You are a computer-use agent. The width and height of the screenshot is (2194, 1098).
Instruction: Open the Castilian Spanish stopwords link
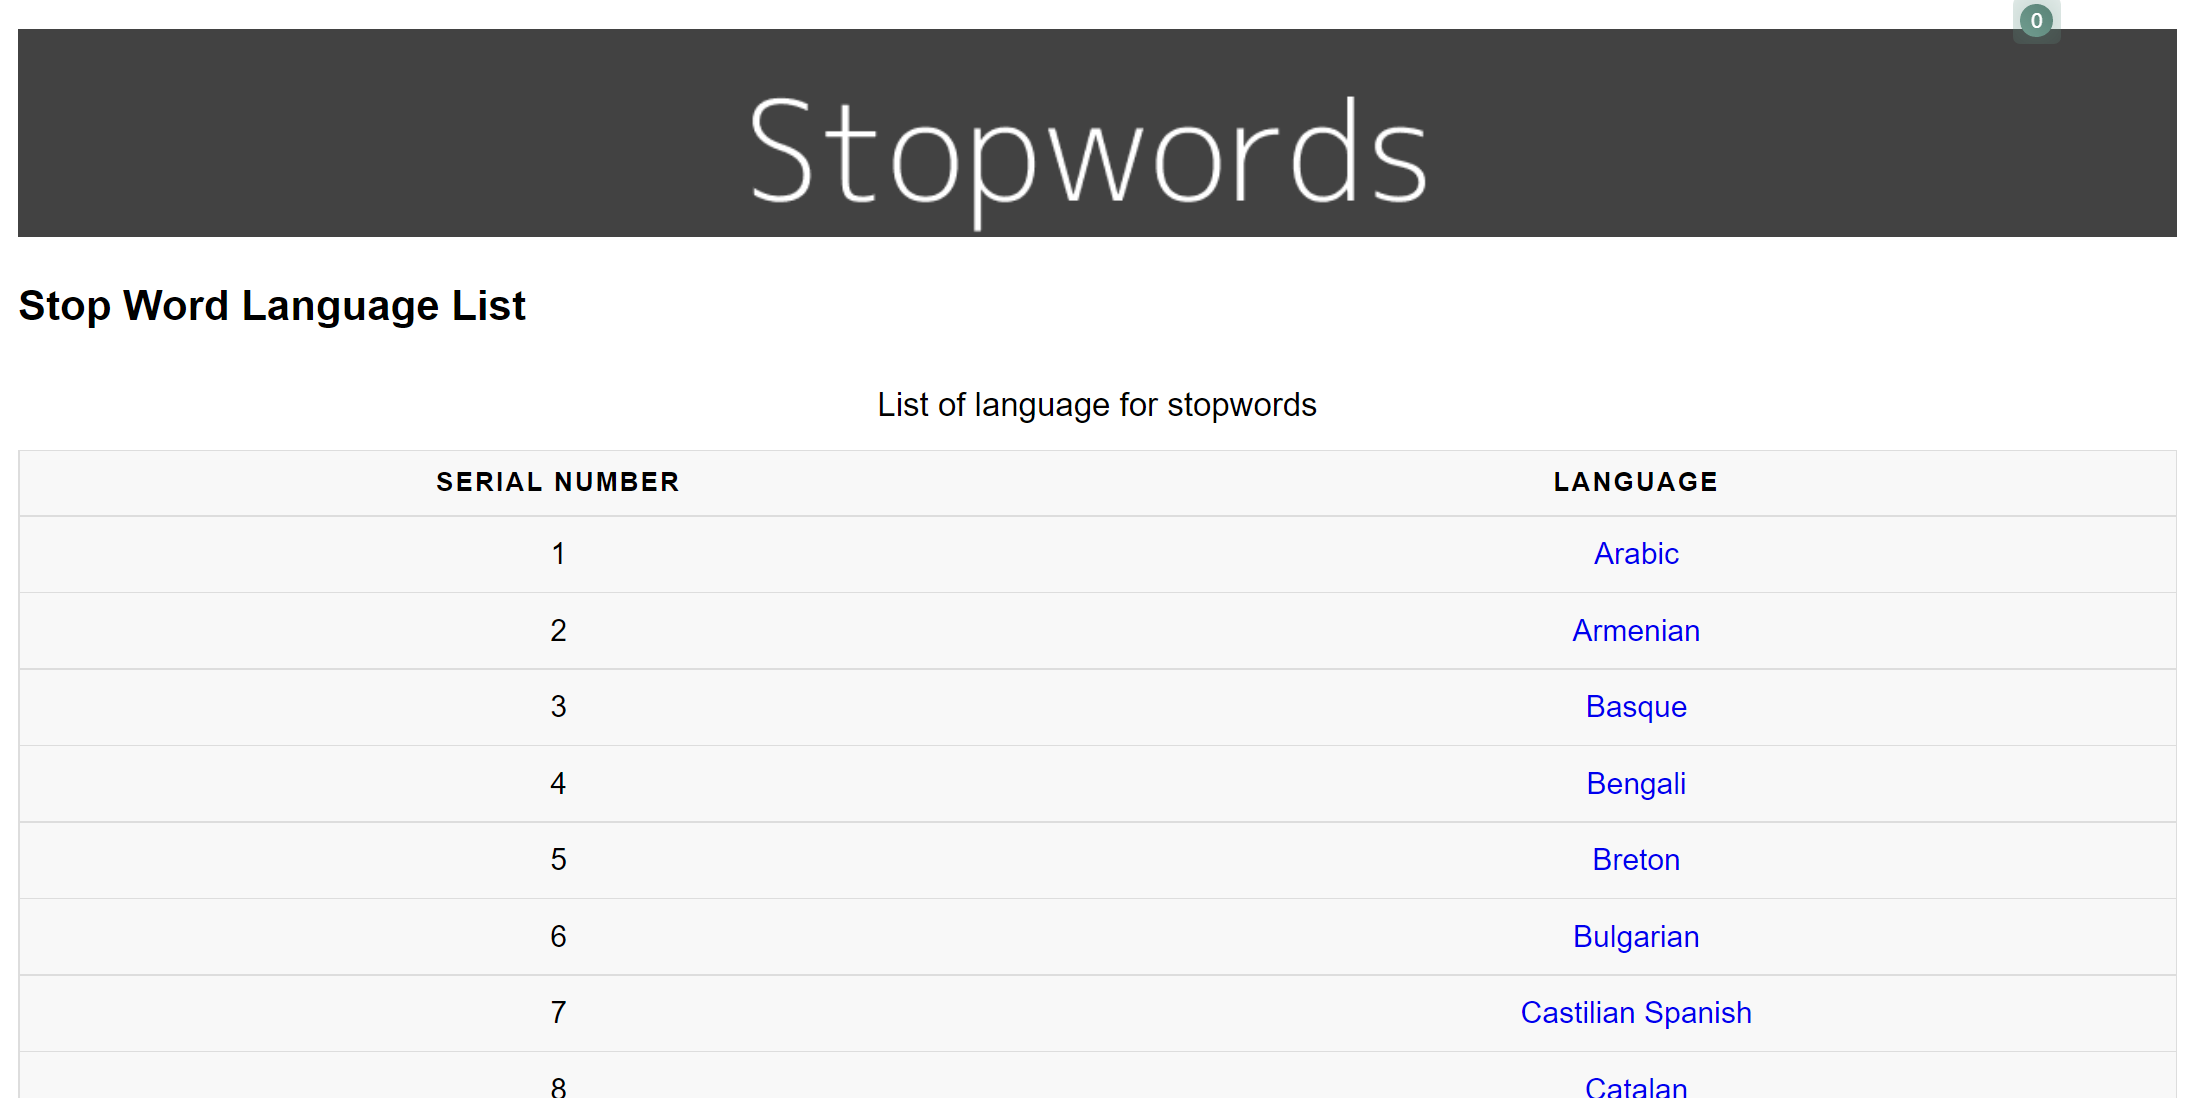(x=1636, y=1013)
